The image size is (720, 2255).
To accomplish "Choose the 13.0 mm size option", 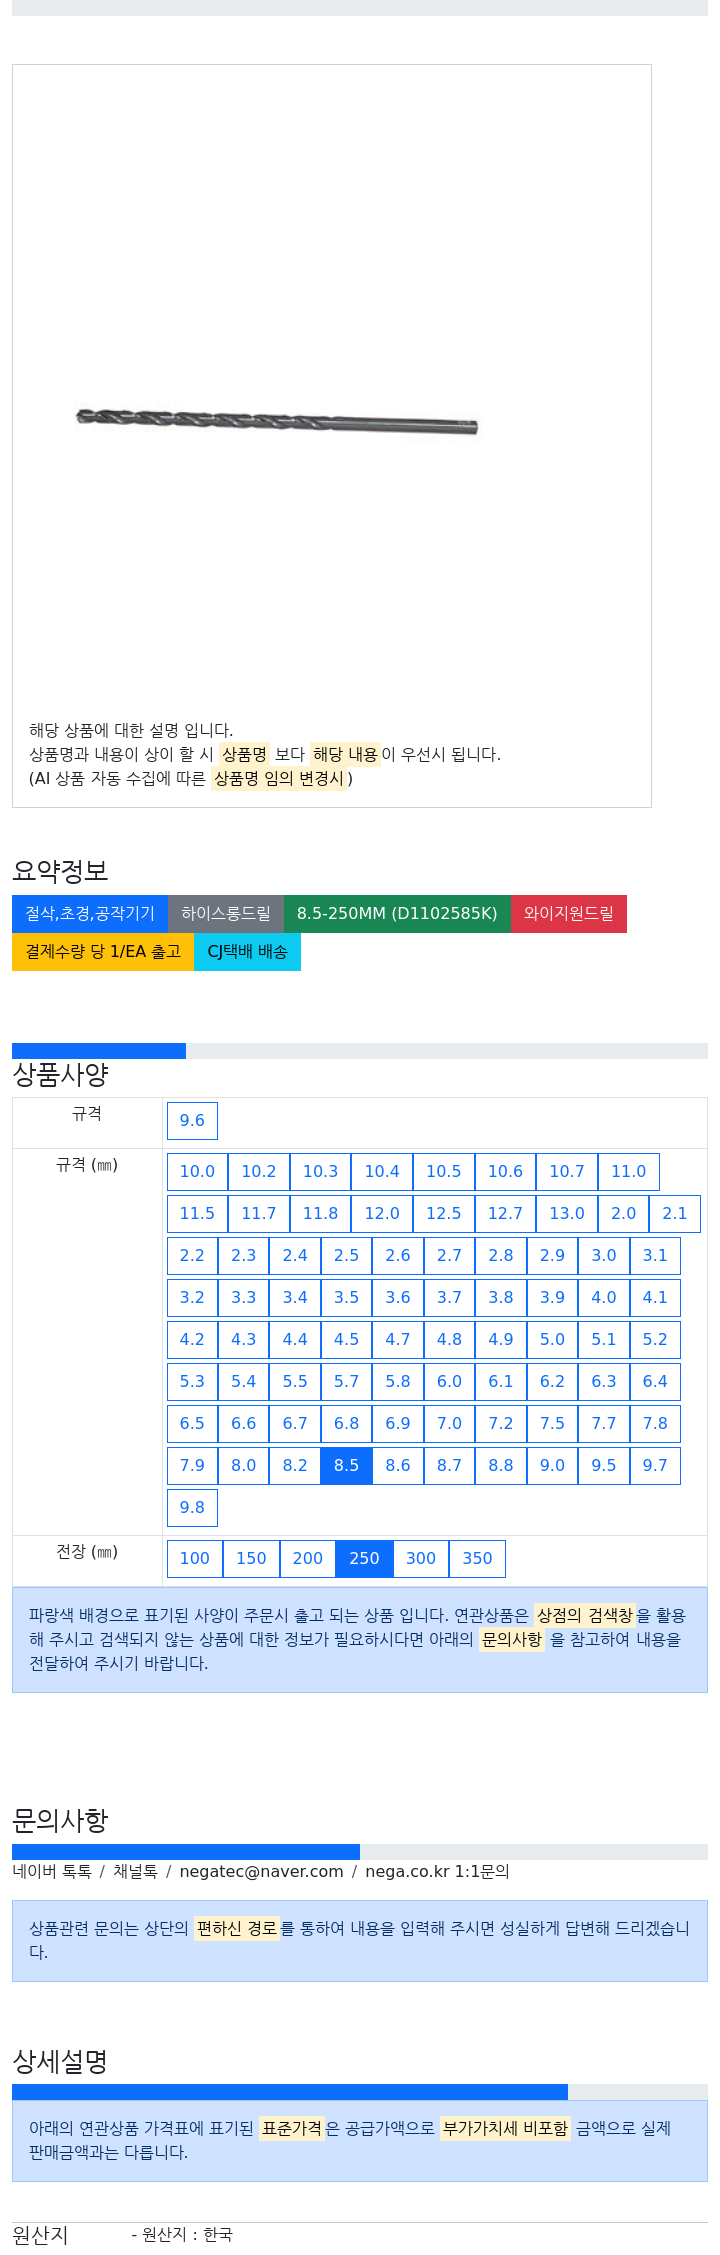I will [x=567, y=1214].
